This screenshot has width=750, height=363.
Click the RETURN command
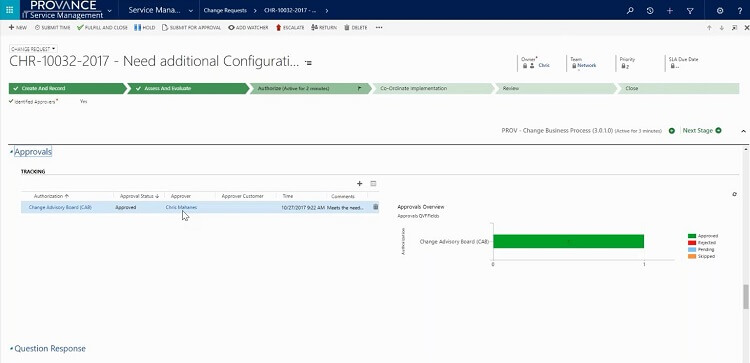pyautogui.click(x=324, y=28)
